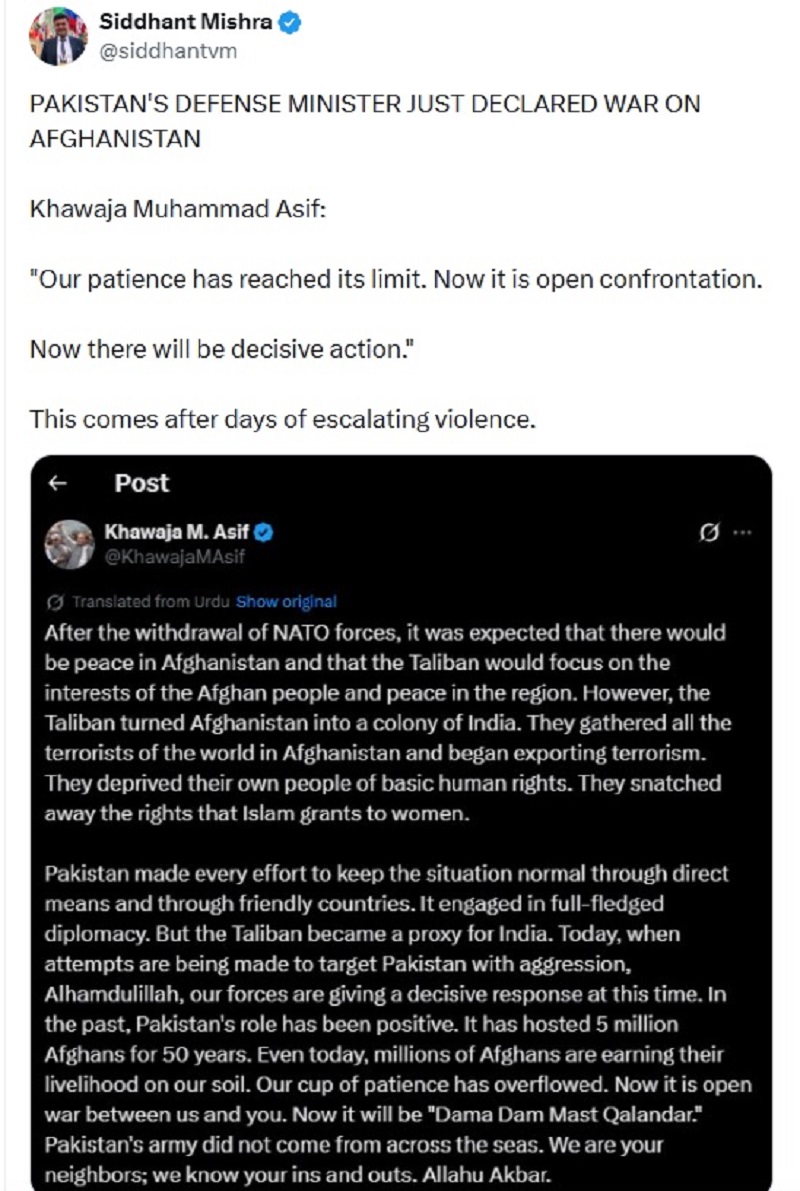Open the three-dot more options menu

tap(742, 534)
